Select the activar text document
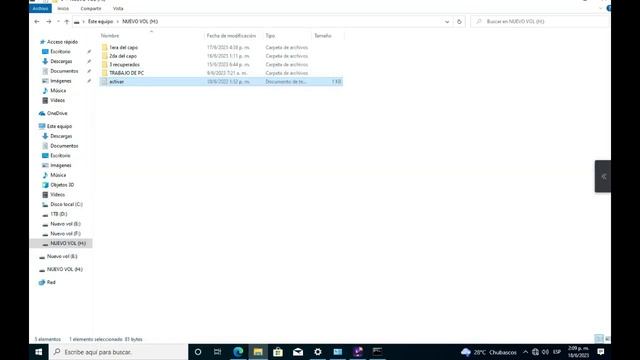This screenshot has width=640, height=360. point(221,82)
